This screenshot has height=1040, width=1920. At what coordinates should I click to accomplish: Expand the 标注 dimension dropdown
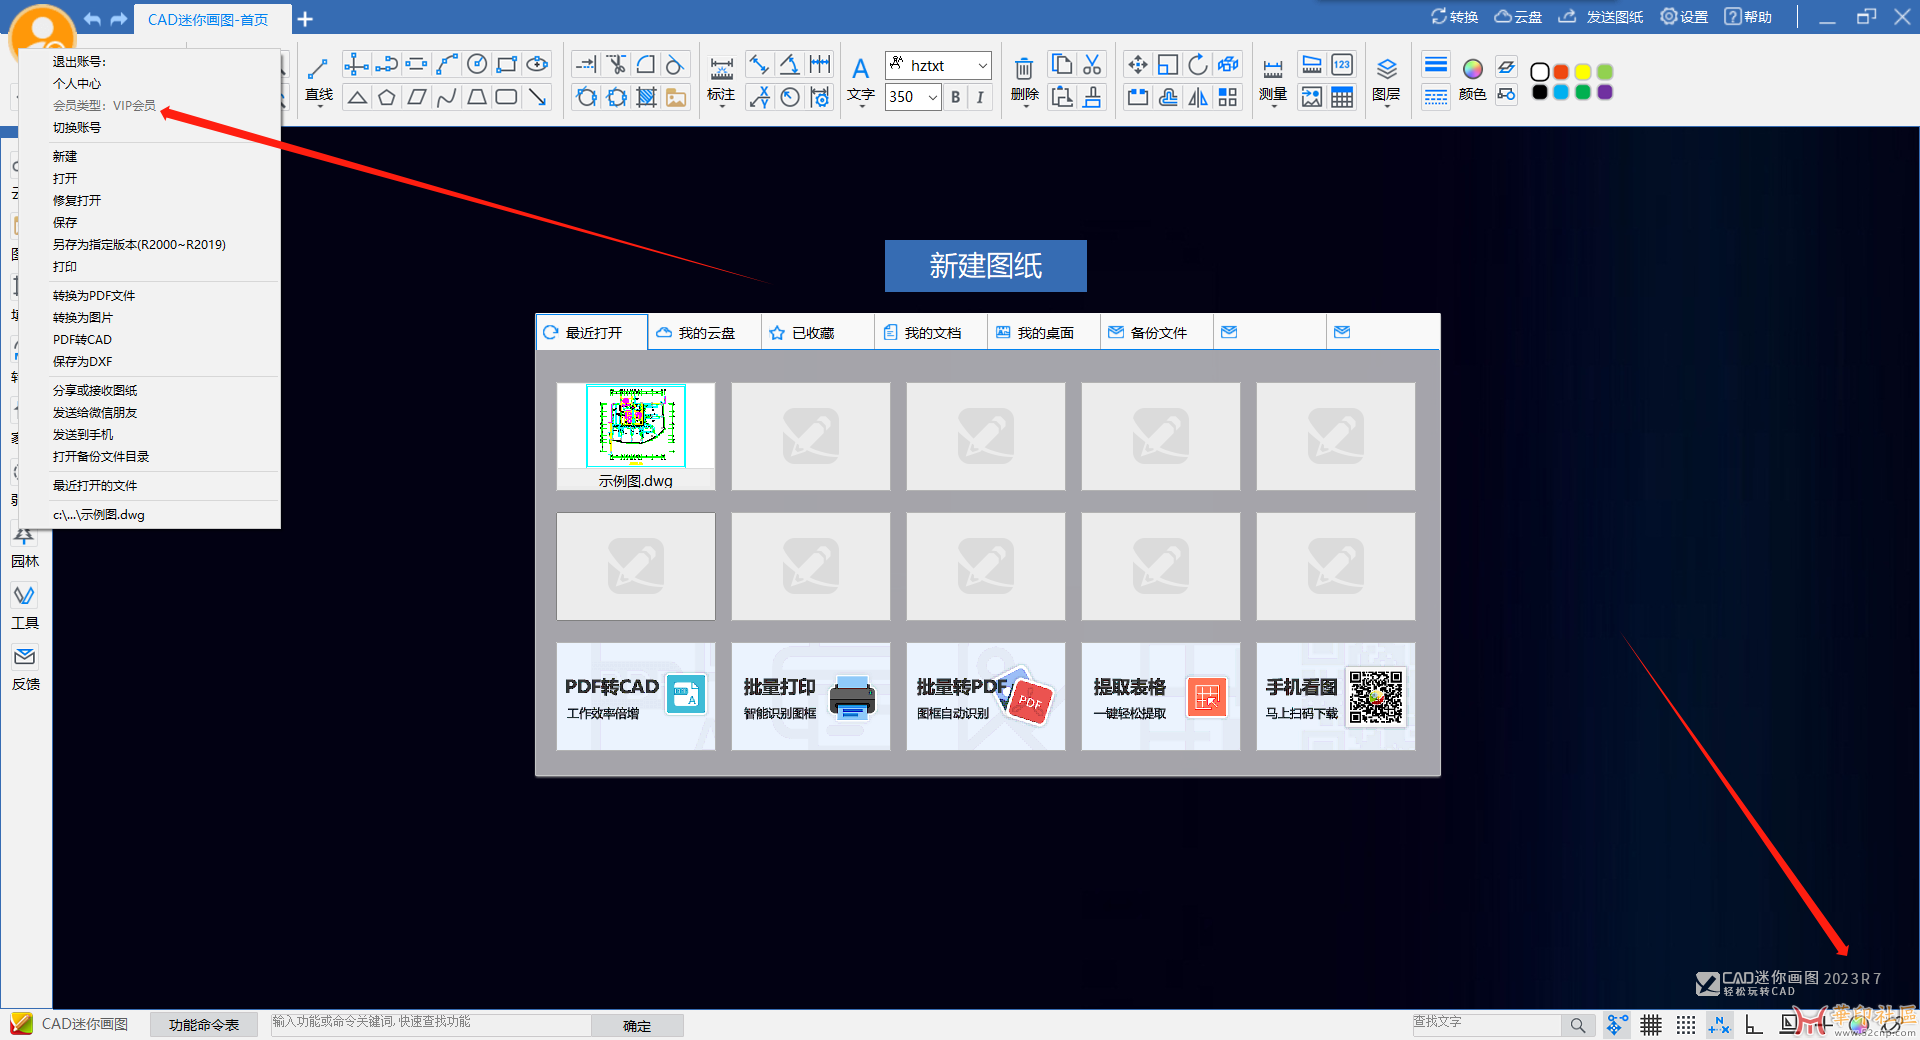(x=721, y=105)
